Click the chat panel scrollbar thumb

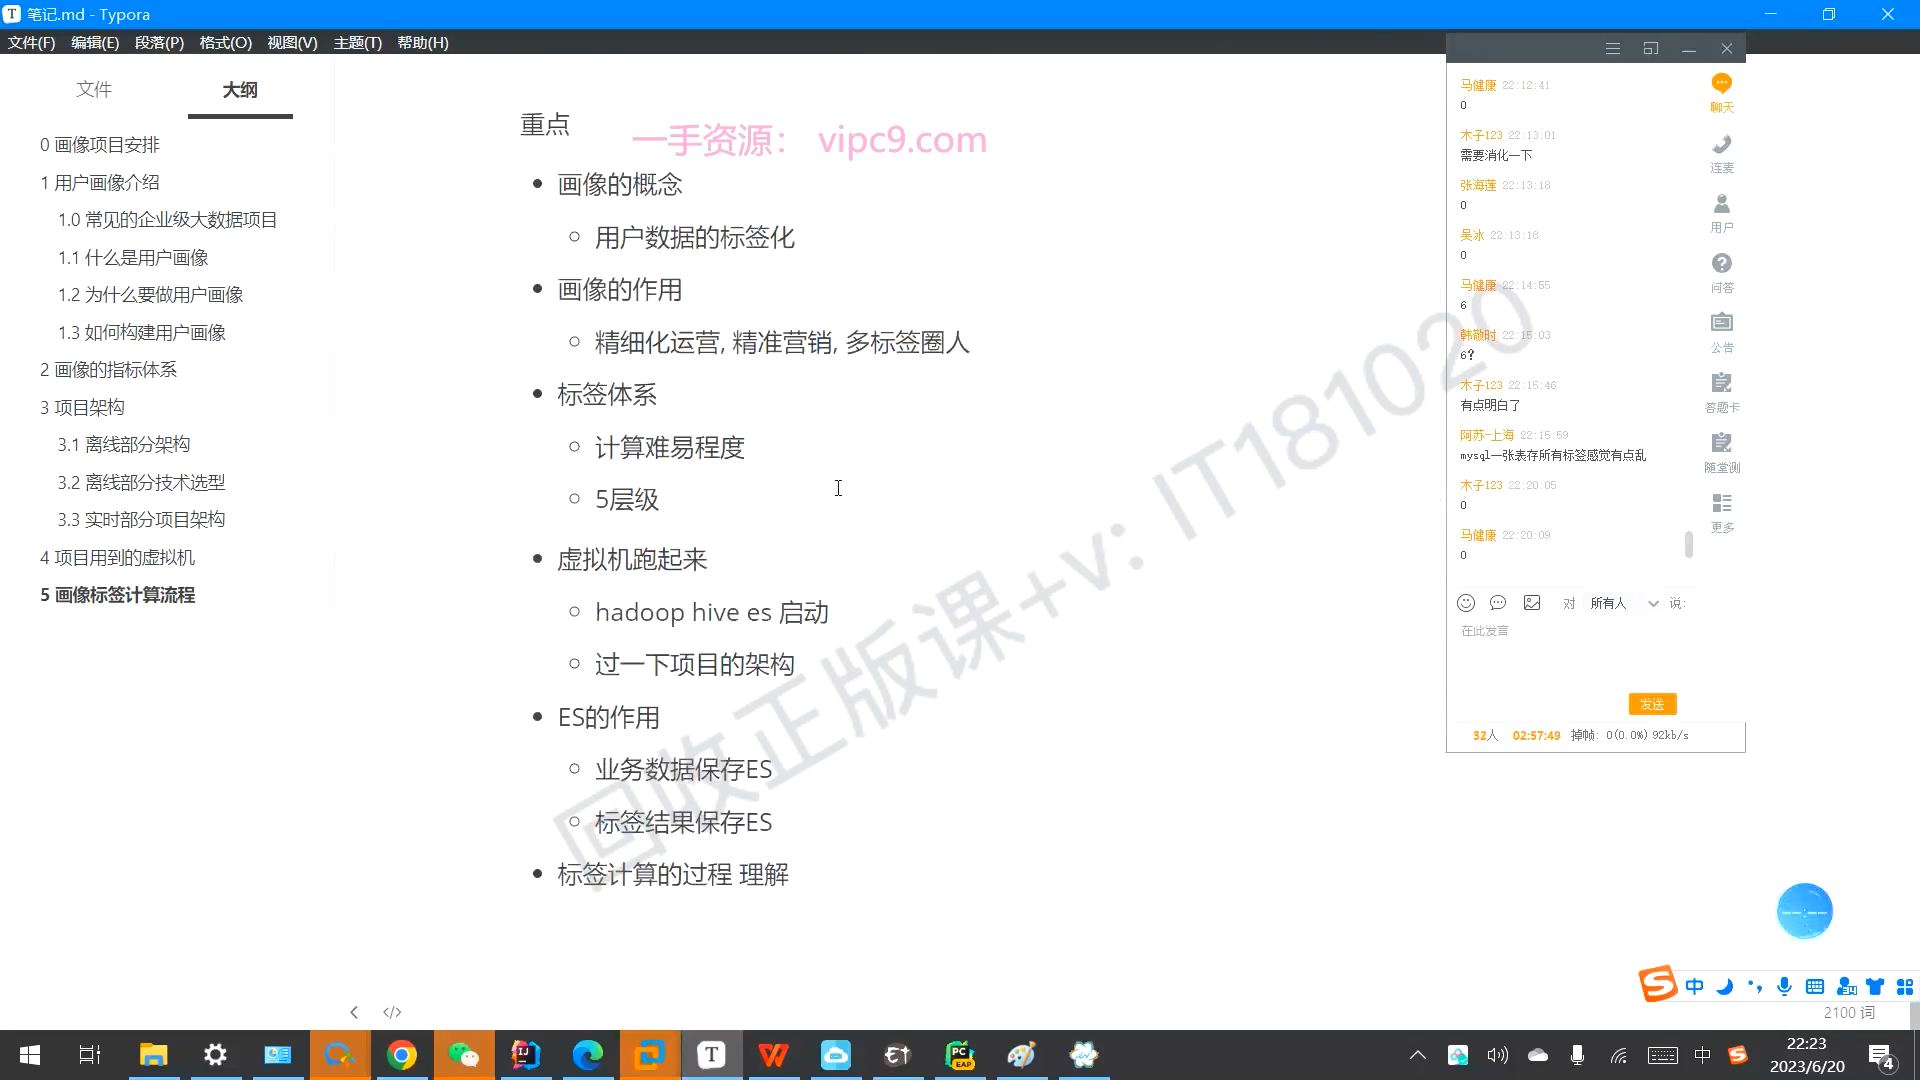[x=1689, y=544]
